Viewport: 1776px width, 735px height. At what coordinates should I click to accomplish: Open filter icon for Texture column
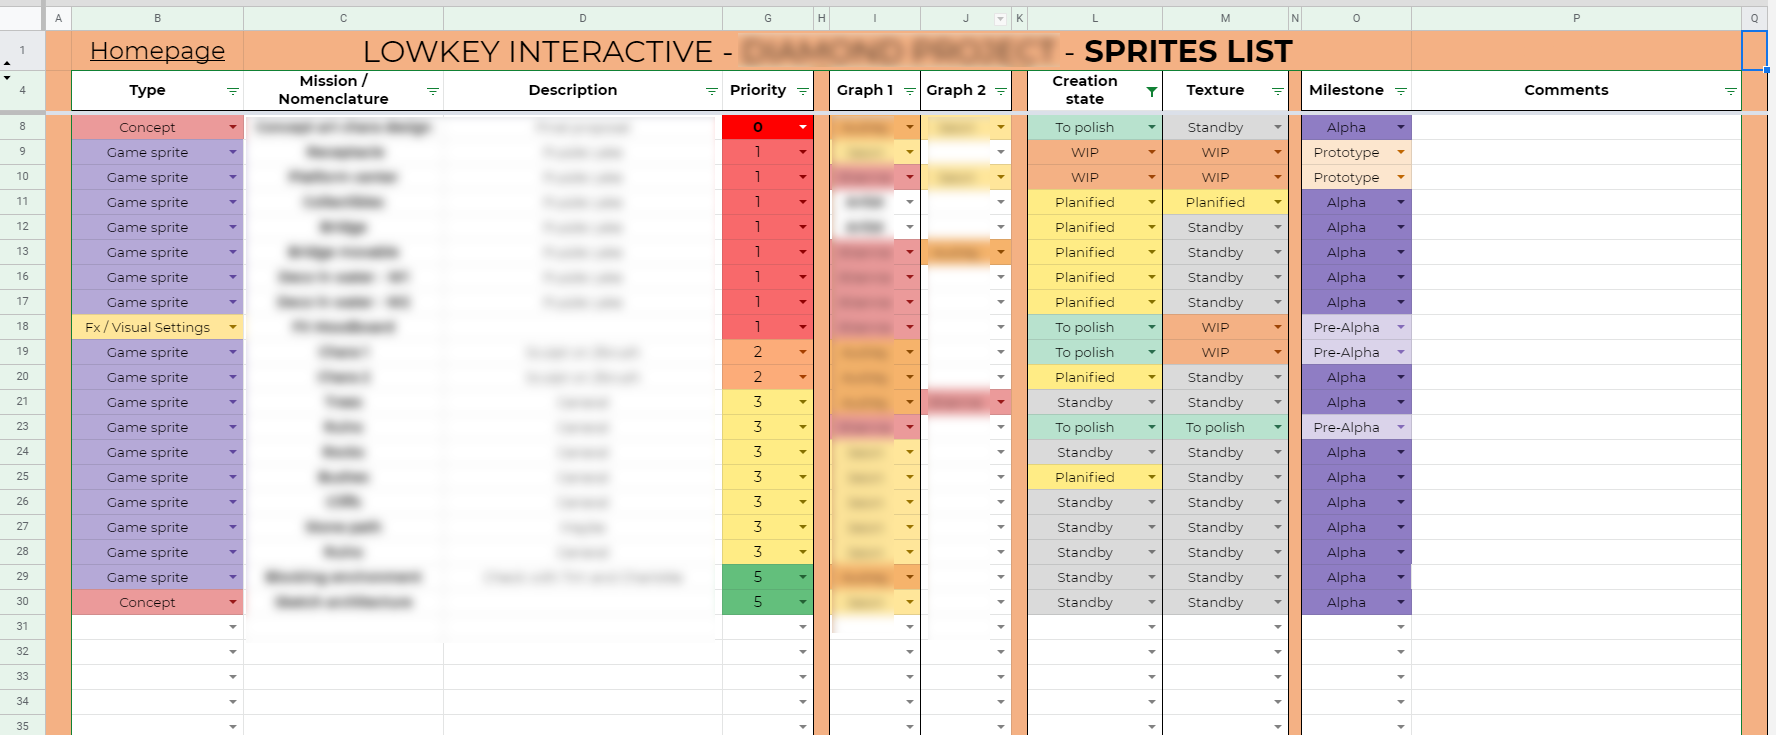[1278, 91]
